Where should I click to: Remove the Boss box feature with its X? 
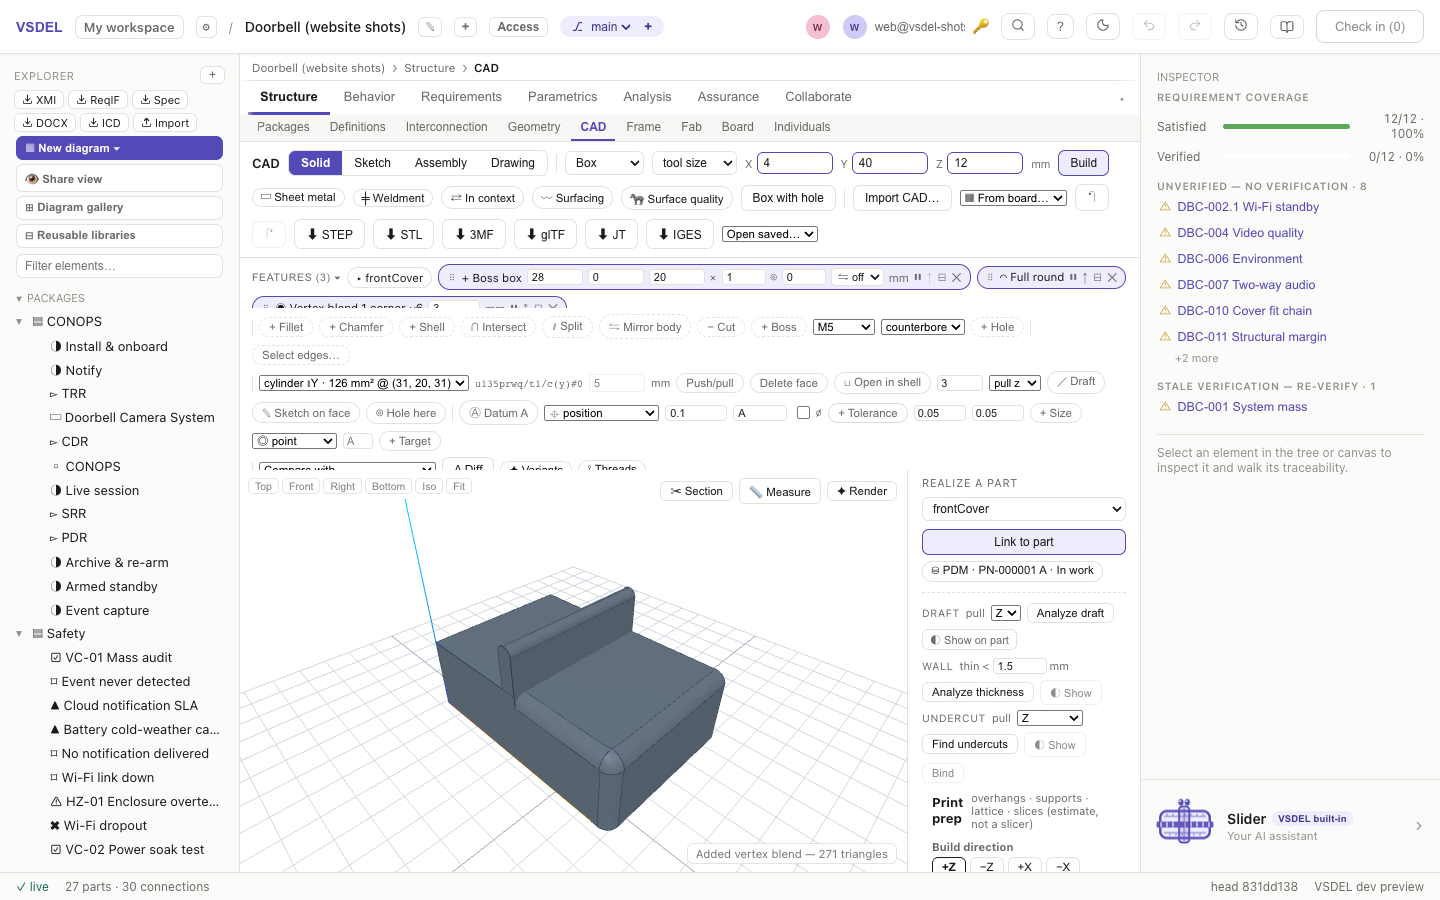pos(957,278)
